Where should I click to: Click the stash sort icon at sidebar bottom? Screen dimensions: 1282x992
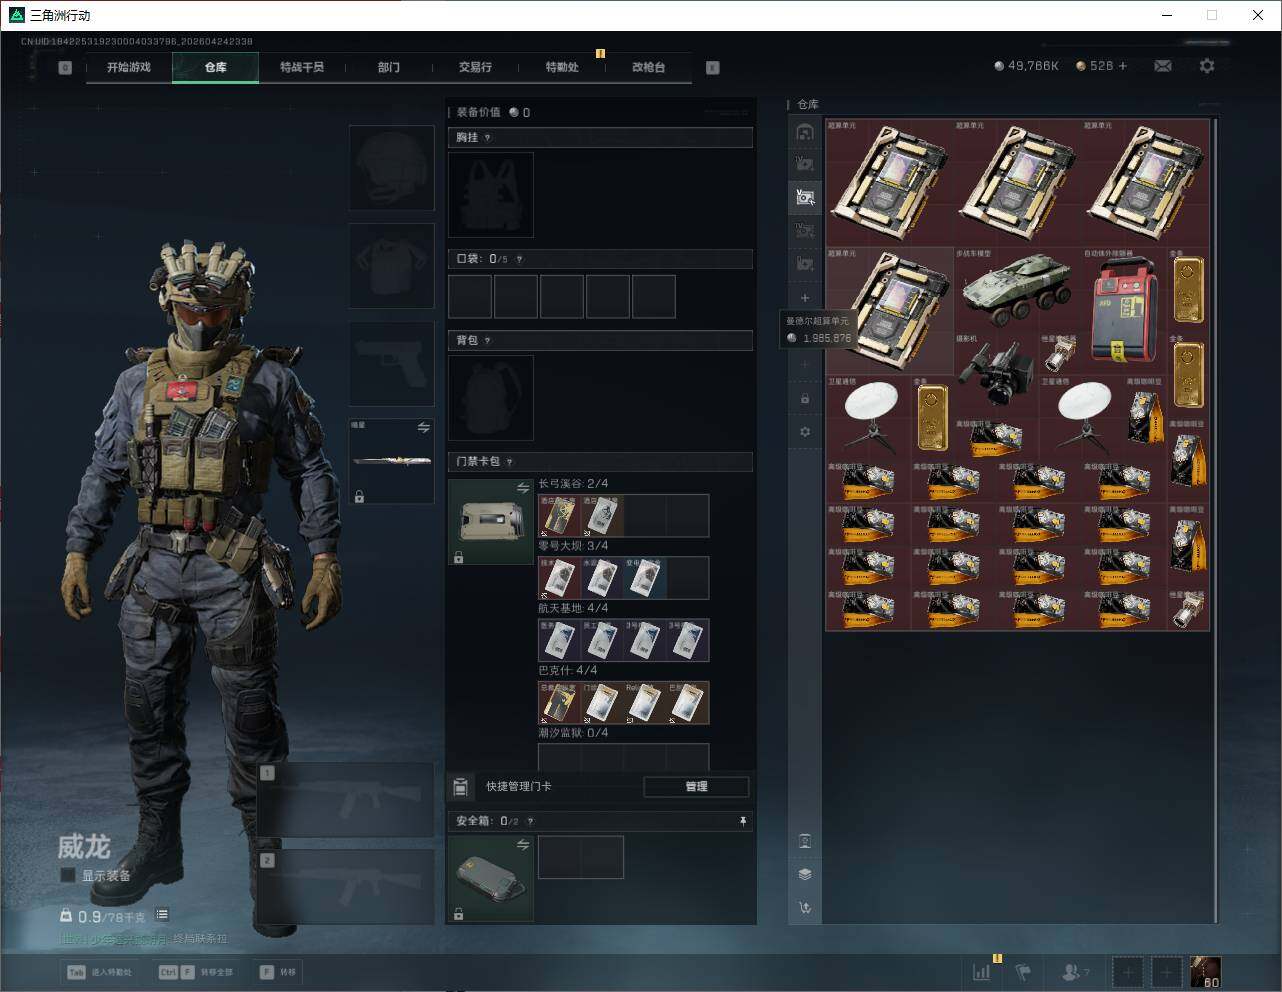coord(805,908)
